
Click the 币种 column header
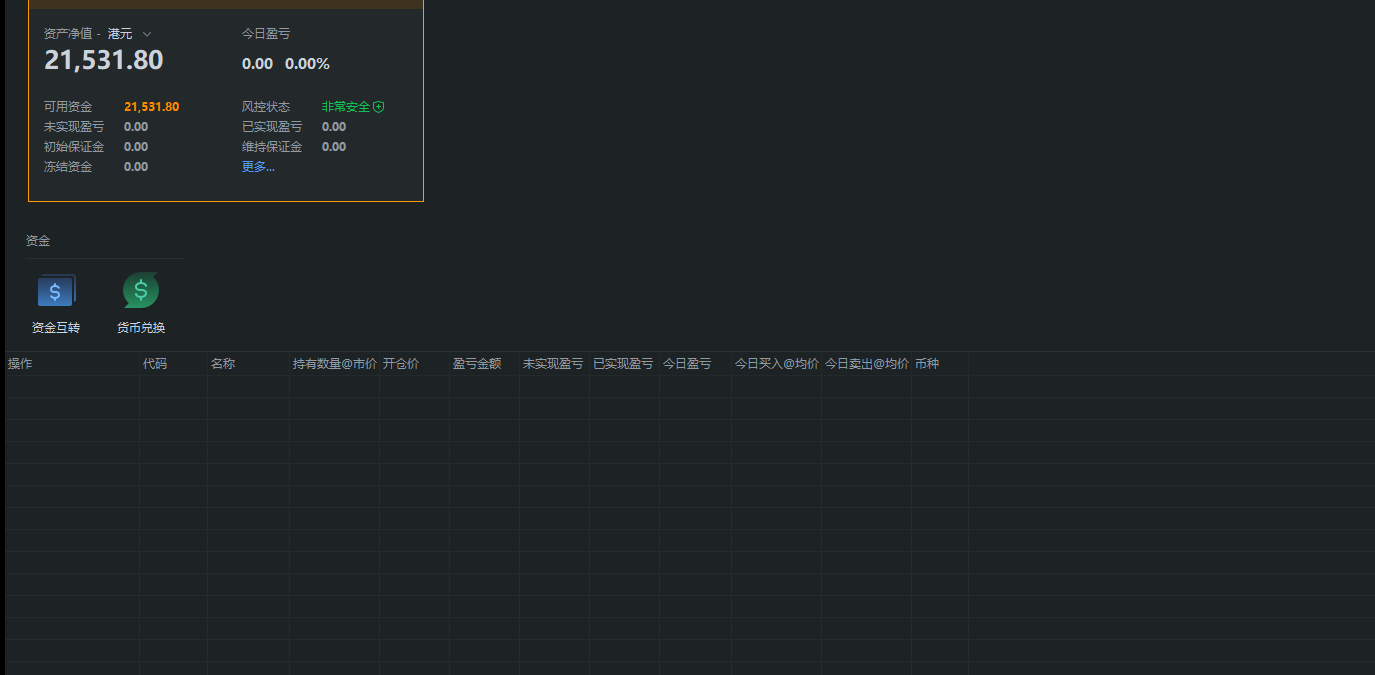927,364
